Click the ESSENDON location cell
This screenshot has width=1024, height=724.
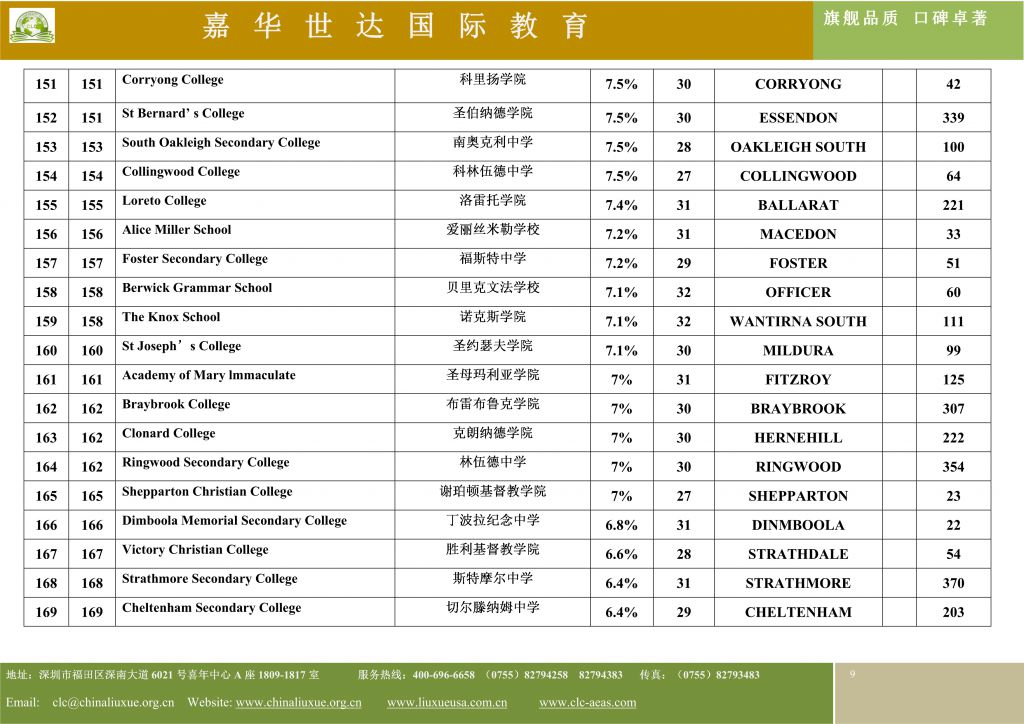[798, 118]
